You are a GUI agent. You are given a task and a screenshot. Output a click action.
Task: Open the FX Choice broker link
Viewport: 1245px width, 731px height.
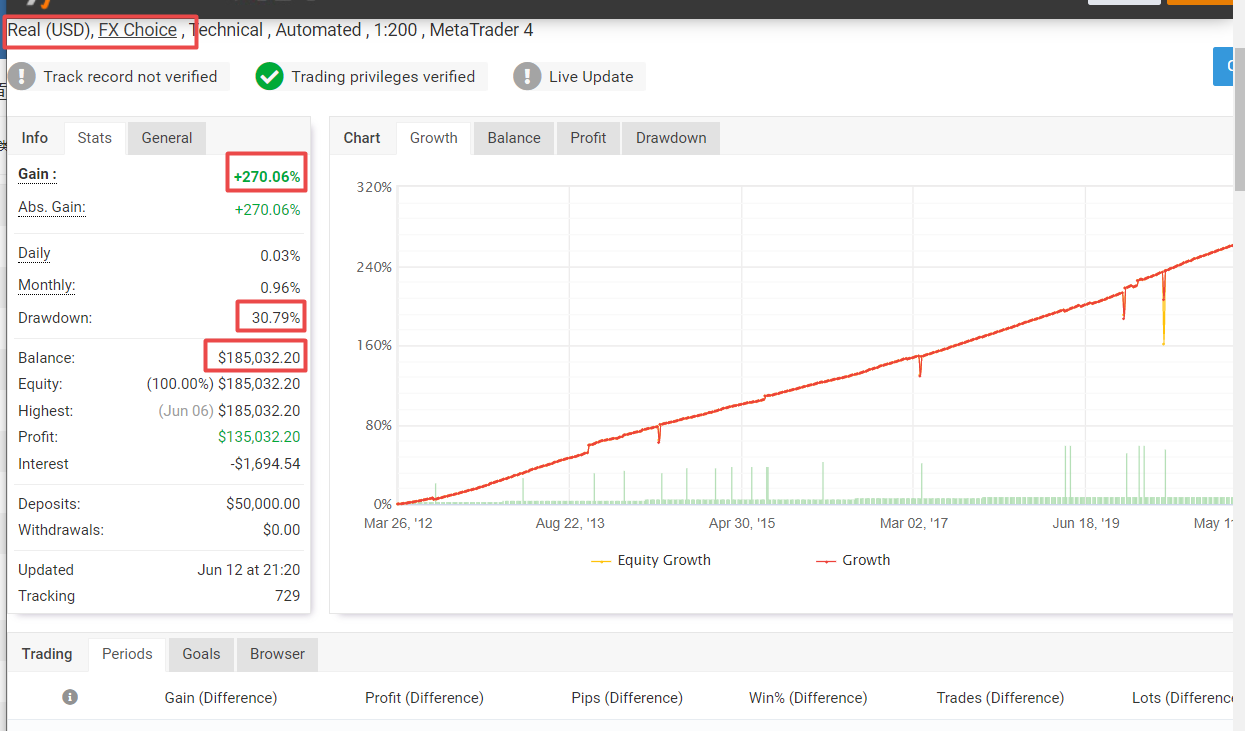138,30
